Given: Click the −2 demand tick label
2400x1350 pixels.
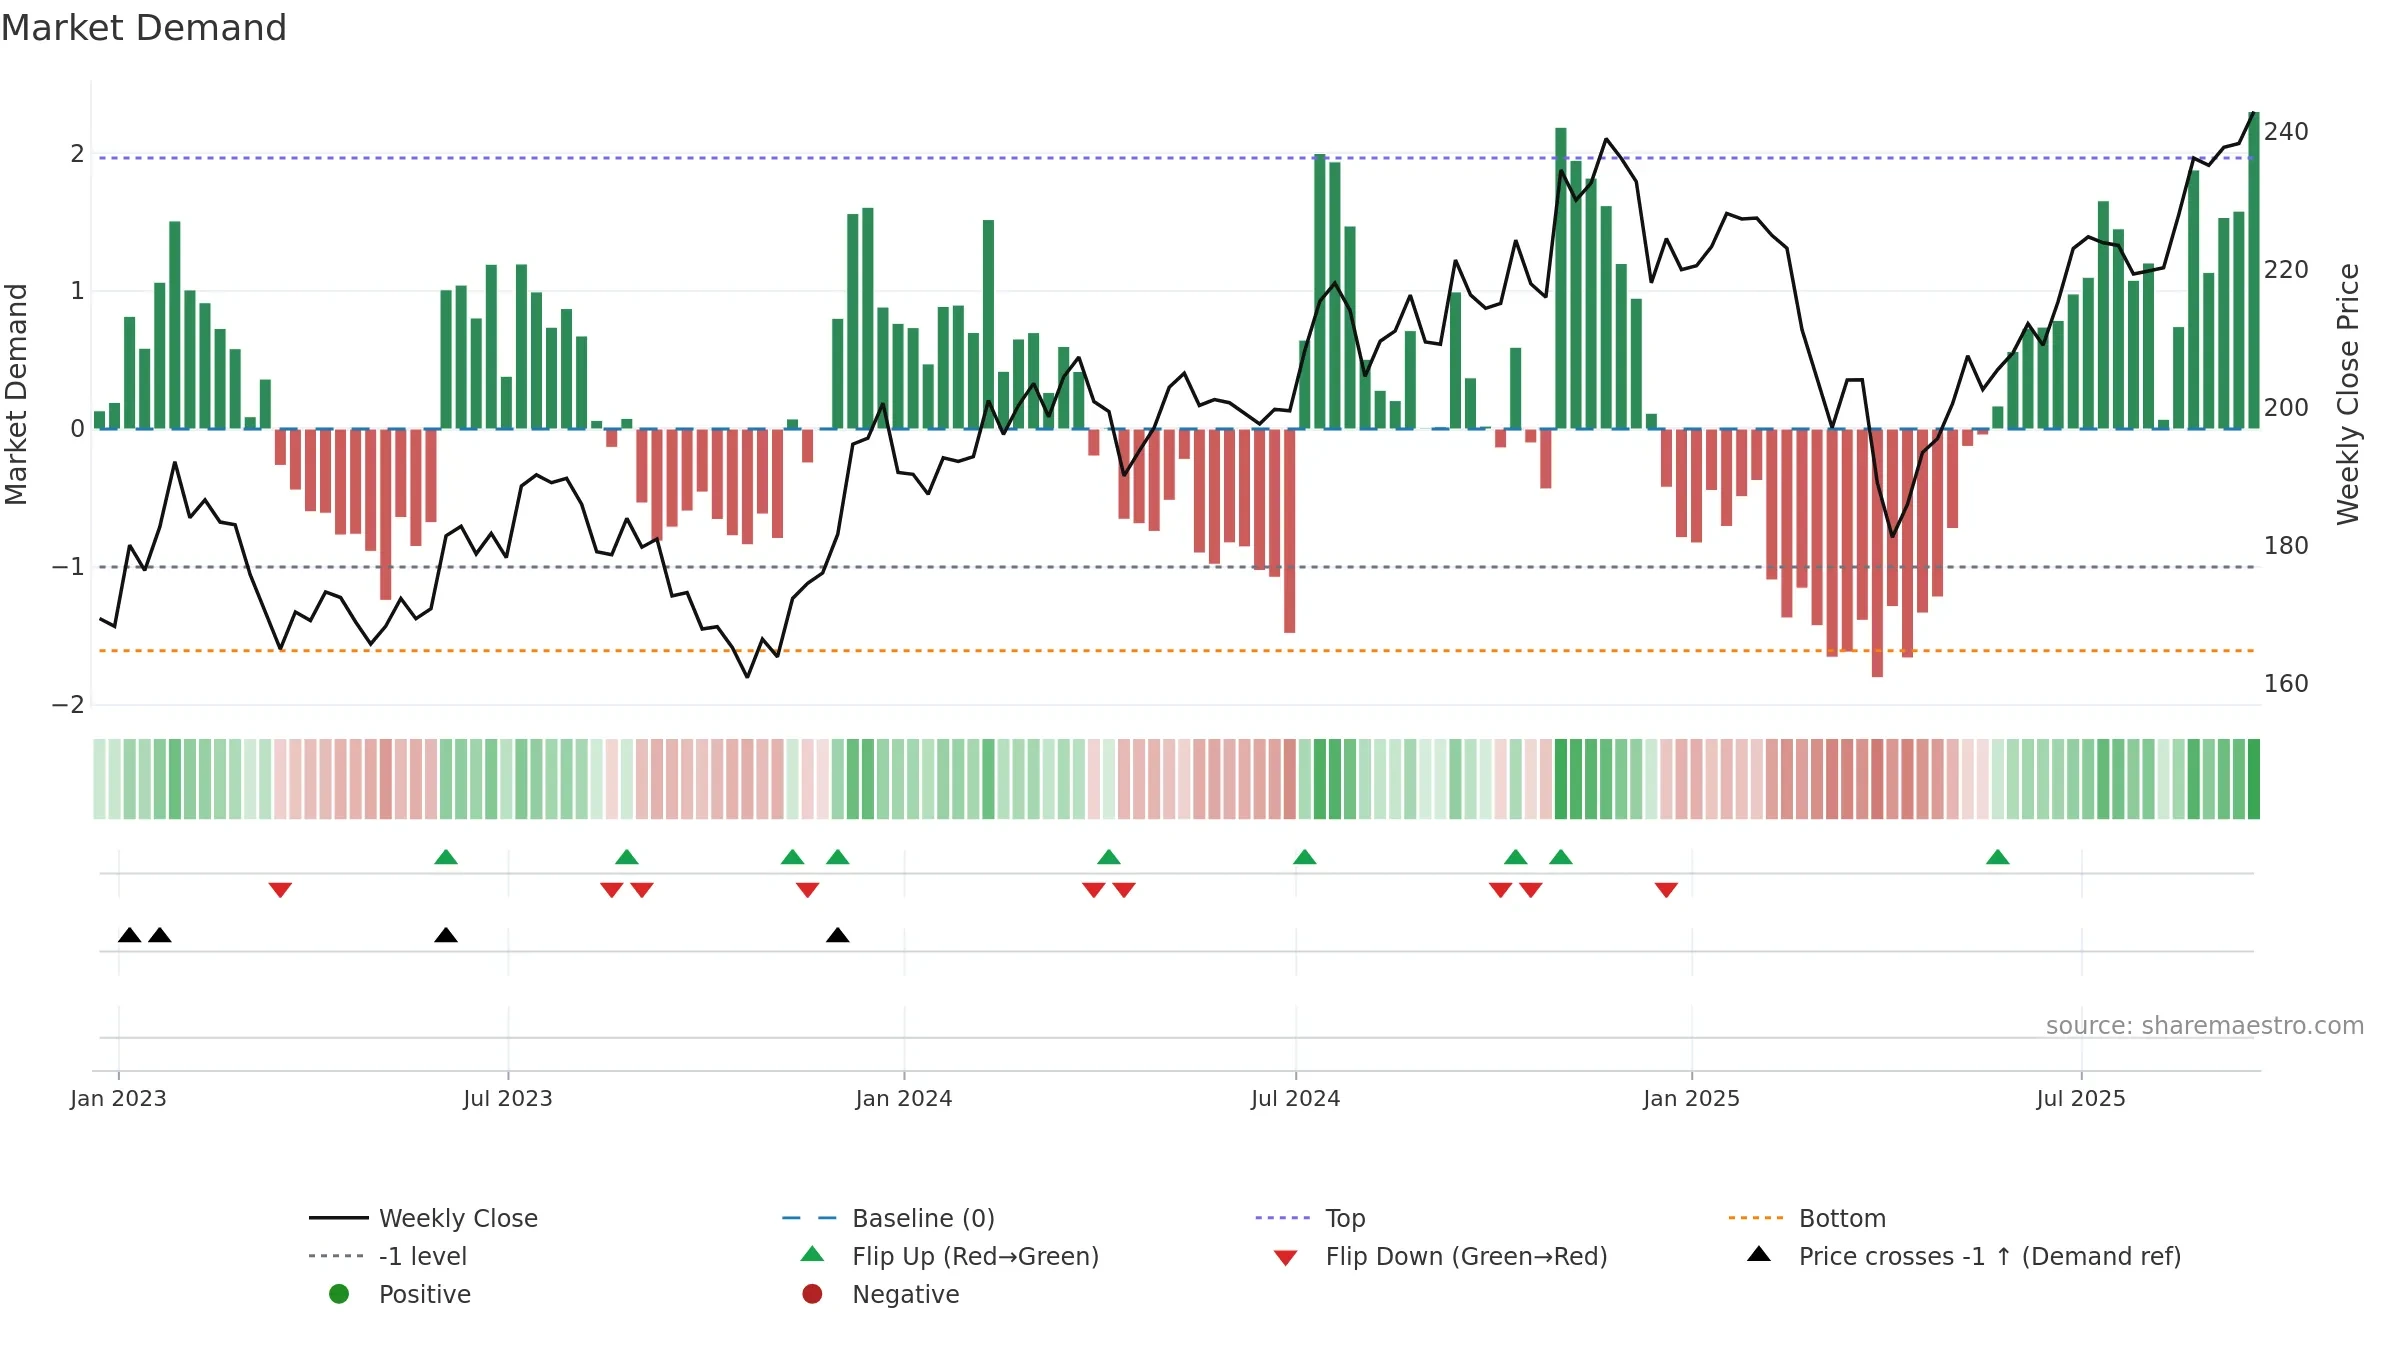Looking at the screenshot, I should pyautogui.click(x=68, y=705).
